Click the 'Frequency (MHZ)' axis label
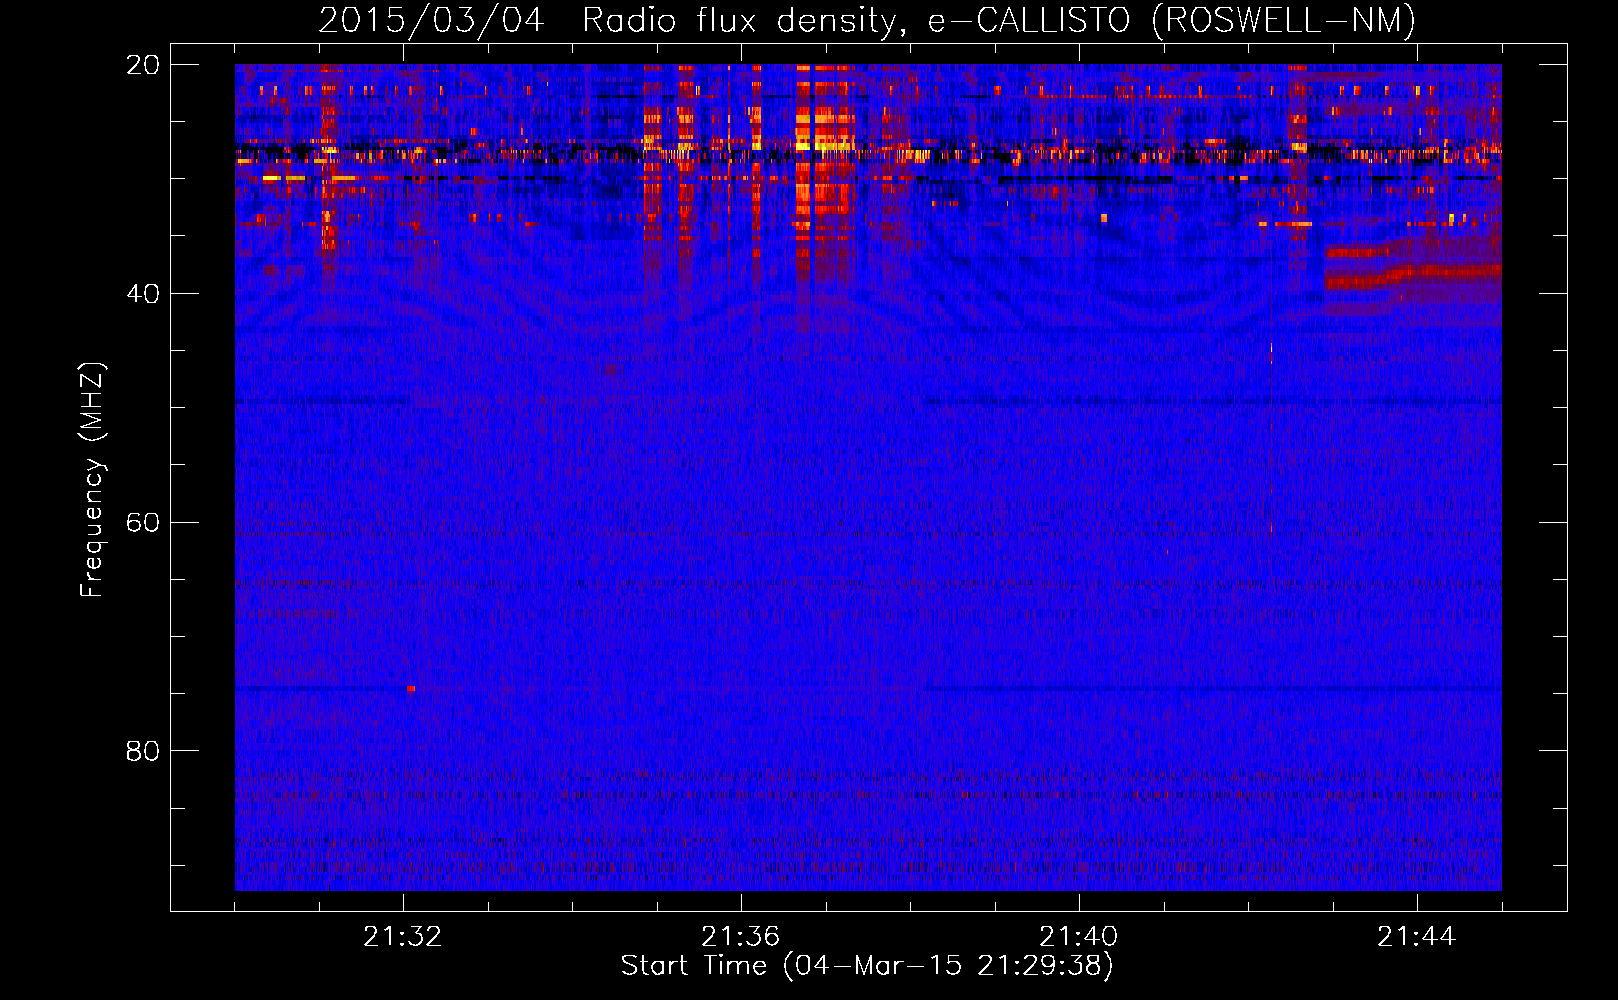This screenshot has width=1618, height=1000. click(92, 480)
